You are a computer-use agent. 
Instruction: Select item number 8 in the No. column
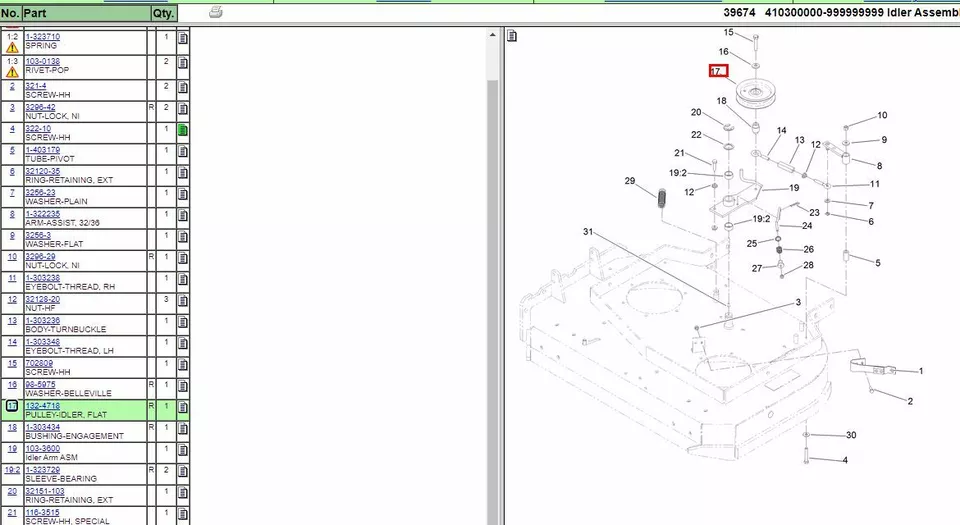12,214
